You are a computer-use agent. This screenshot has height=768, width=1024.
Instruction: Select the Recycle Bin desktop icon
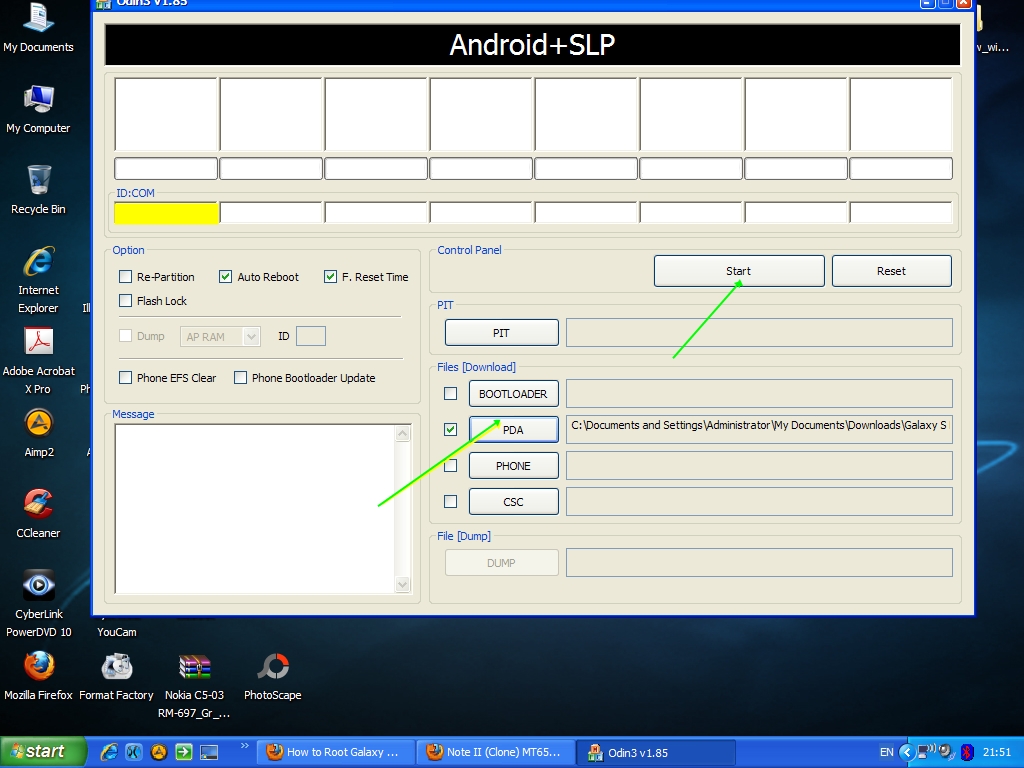click(38, 190)
